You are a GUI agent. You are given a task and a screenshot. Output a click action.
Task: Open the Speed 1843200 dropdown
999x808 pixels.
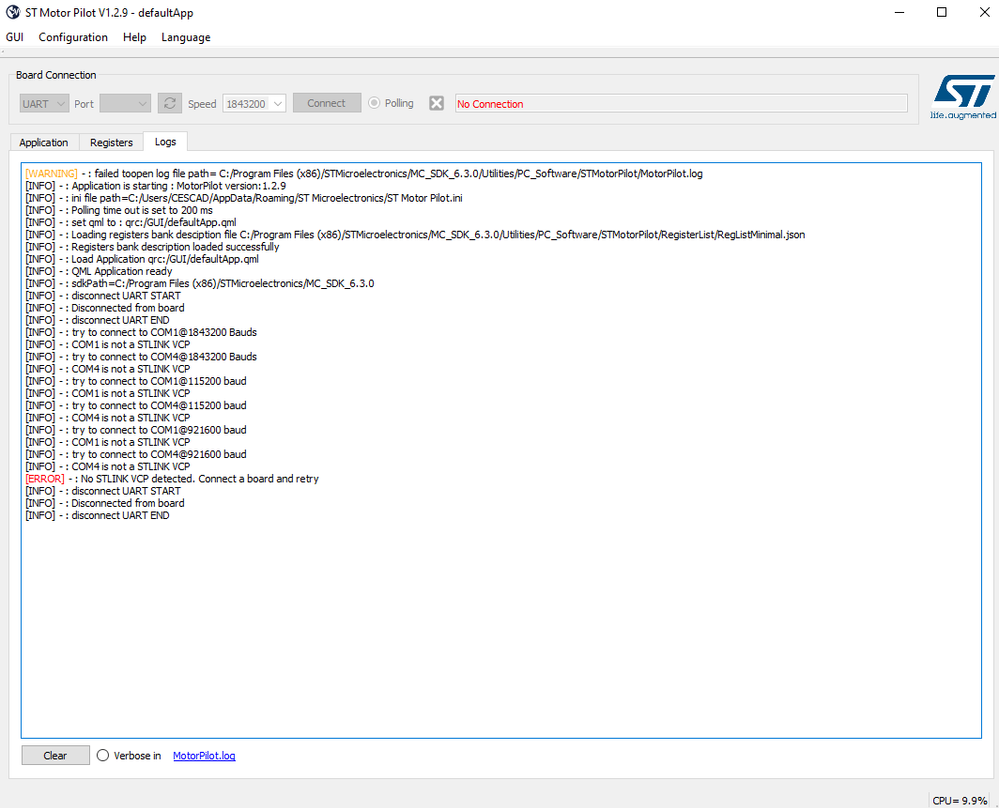[254, 103]
